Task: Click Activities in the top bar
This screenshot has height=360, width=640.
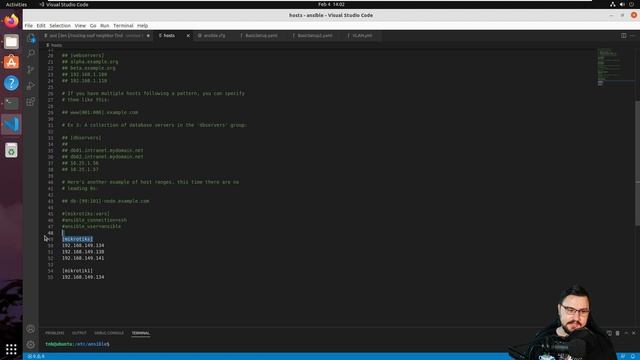Action: pos(16,4)
